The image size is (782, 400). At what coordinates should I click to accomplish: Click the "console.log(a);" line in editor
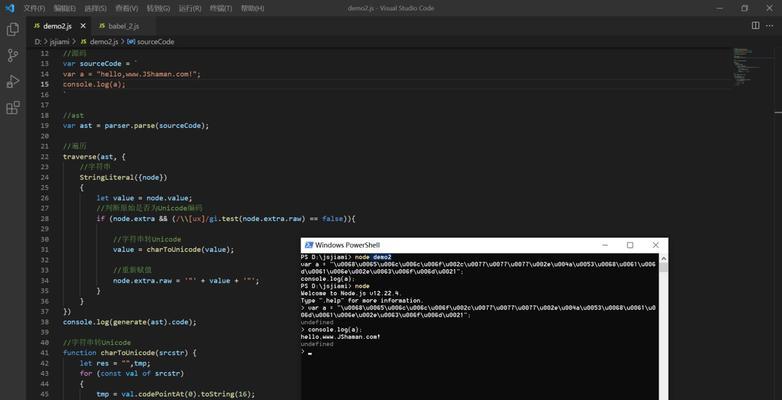click(x=94, y=84)
